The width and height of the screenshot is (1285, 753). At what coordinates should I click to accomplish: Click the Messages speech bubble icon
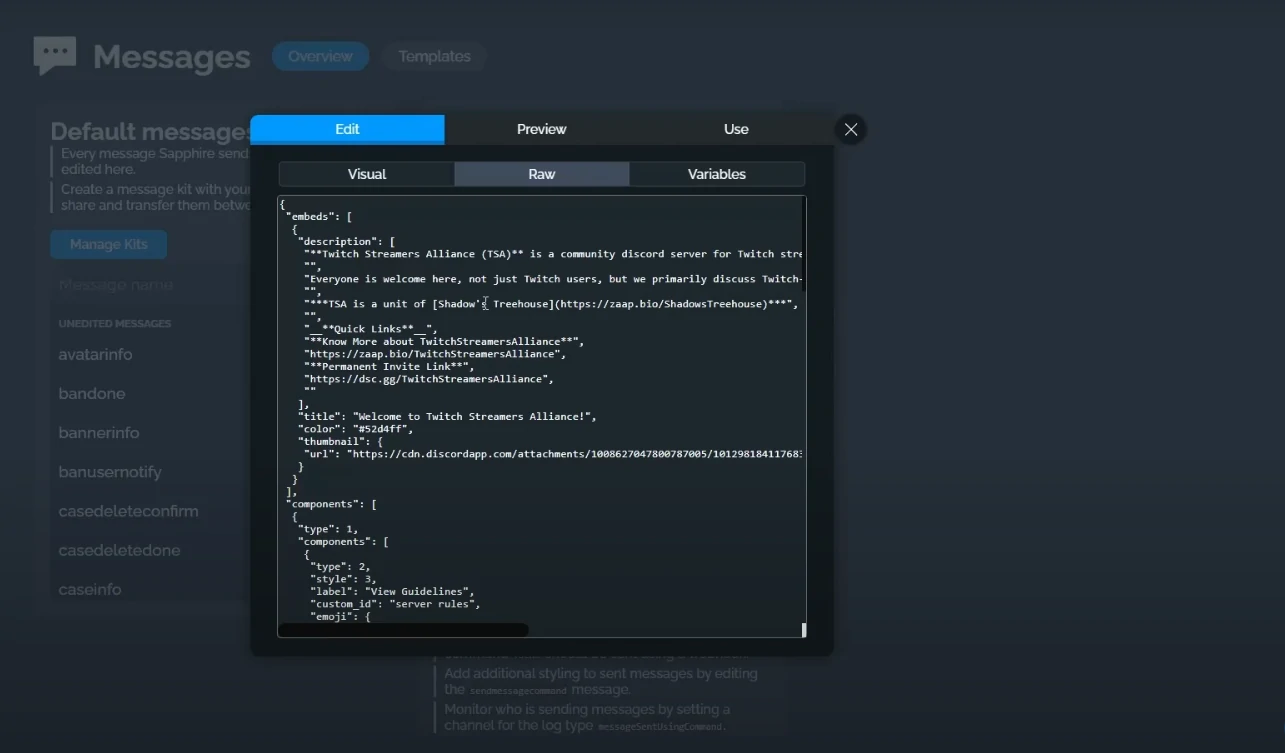coord(54,56)
